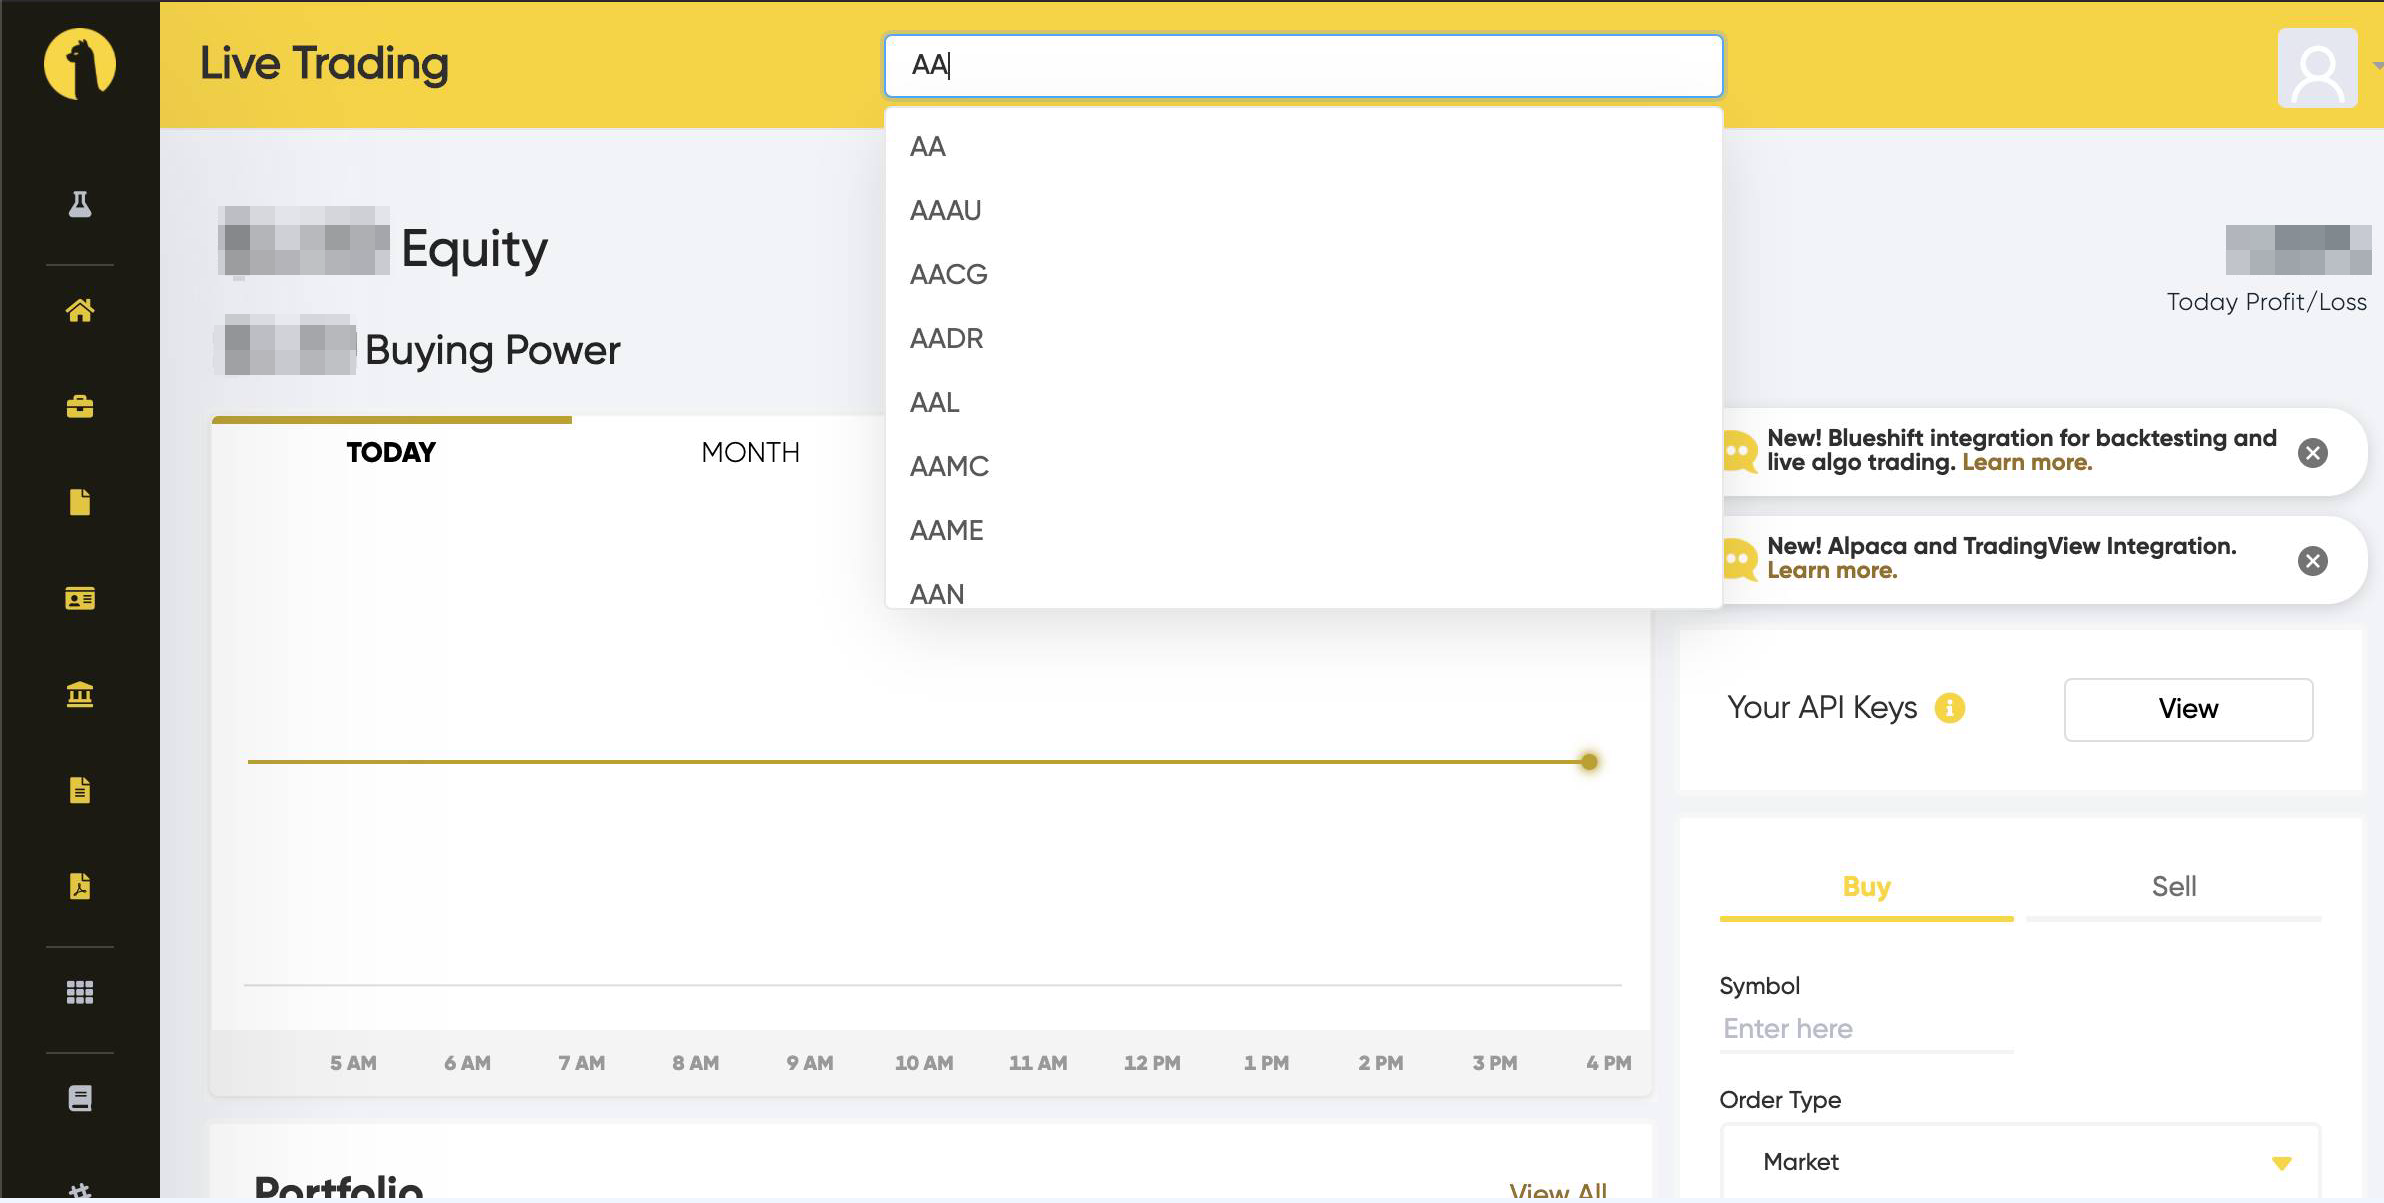
Task: Click the ID card sidebar icon
Action: coord(80,598)
